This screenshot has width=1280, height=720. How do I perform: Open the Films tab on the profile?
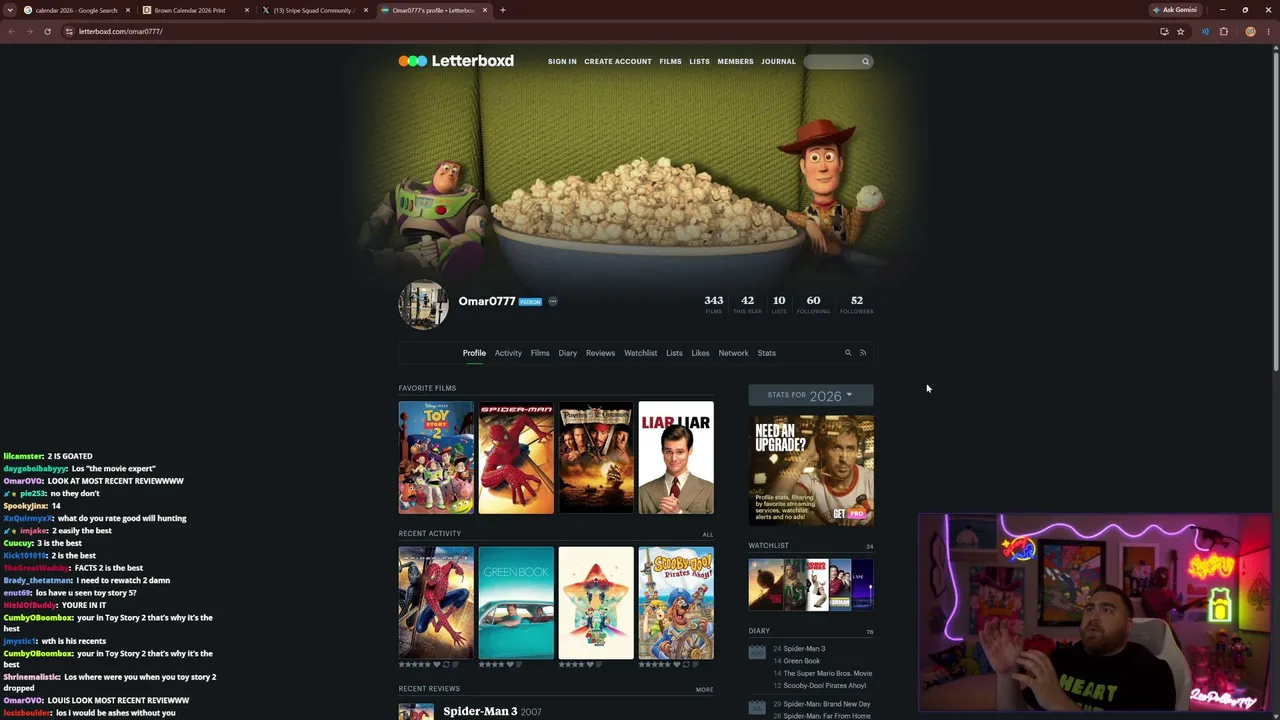(x=540, y=353)
